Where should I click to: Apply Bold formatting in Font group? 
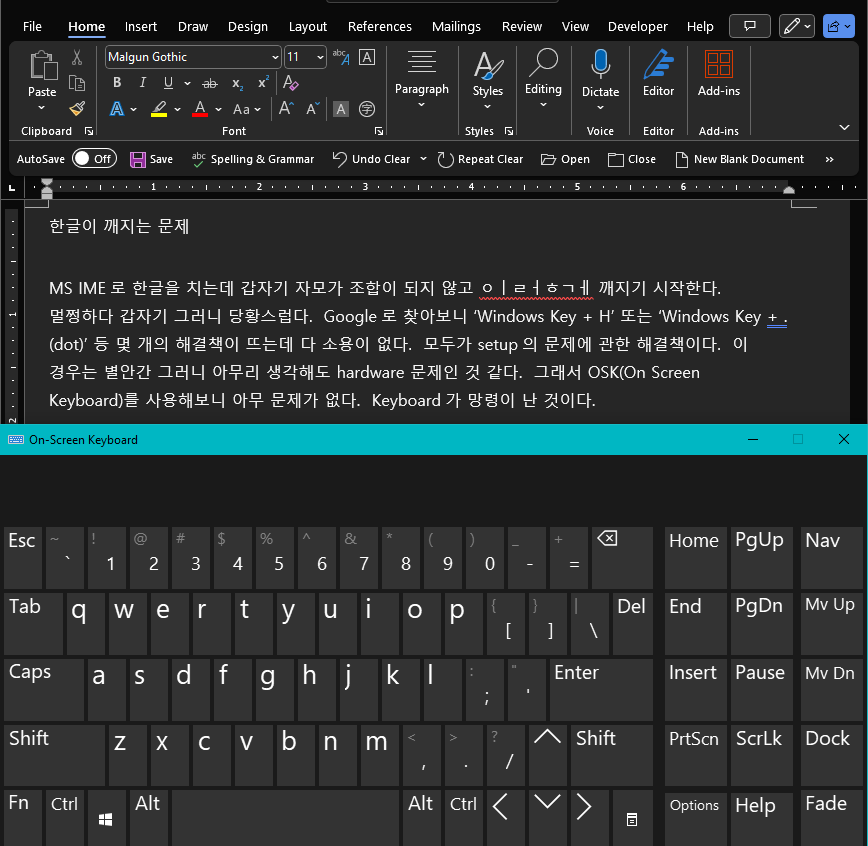point(117,83)
